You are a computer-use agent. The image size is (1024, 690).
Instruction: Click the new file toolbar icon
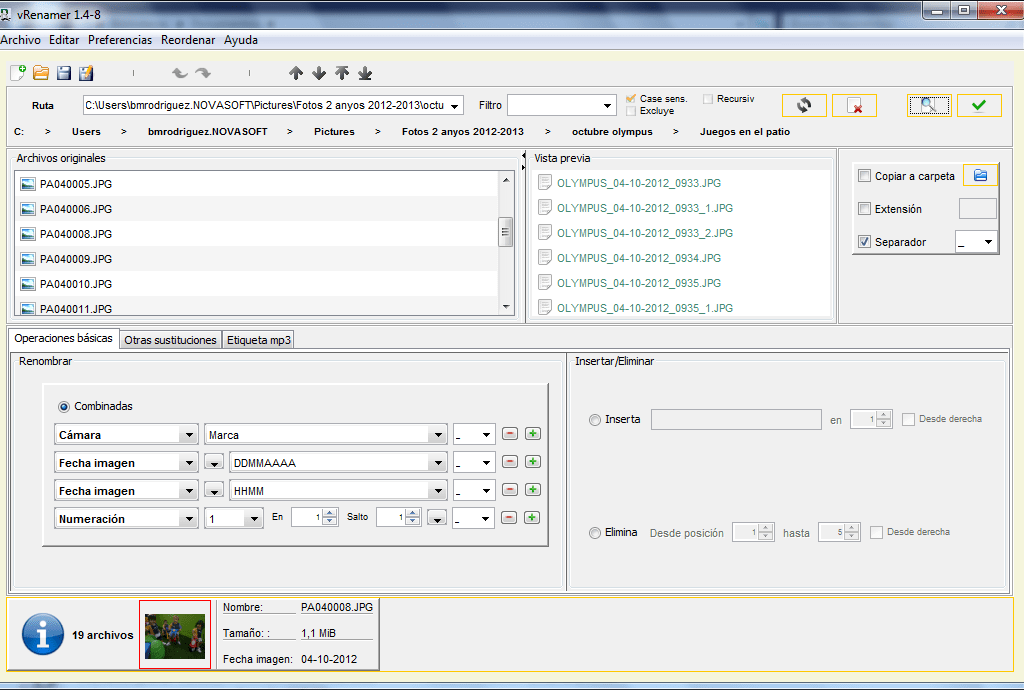(x=17, y=73)
